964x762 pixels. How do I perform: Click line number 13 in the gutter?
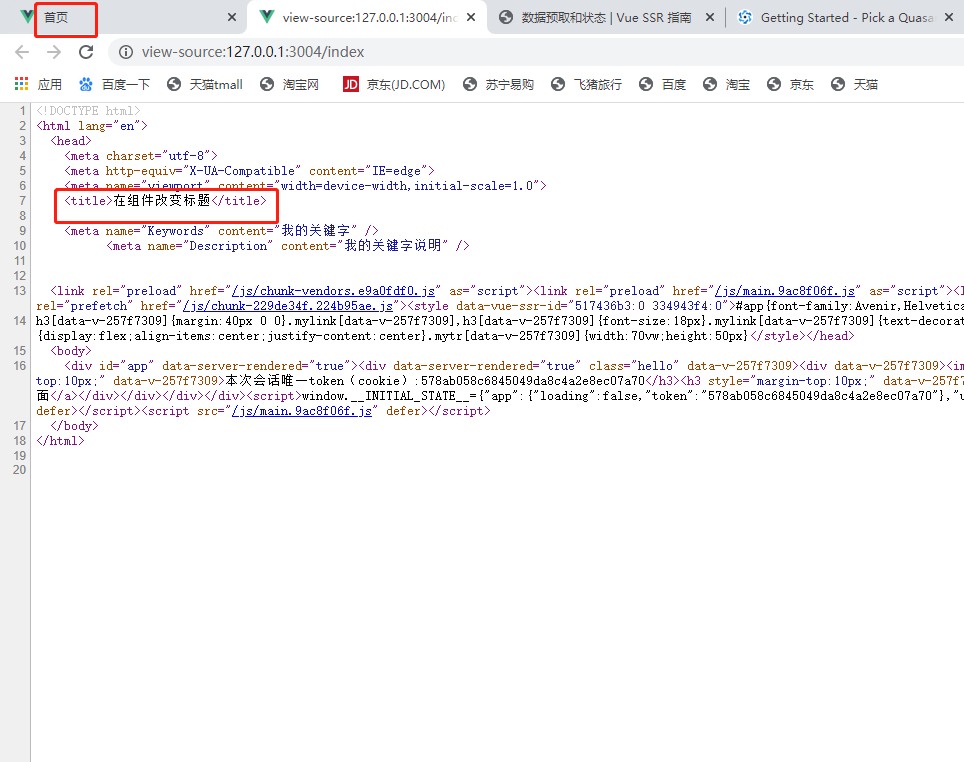pyautogui.click(x=20, y=291)
